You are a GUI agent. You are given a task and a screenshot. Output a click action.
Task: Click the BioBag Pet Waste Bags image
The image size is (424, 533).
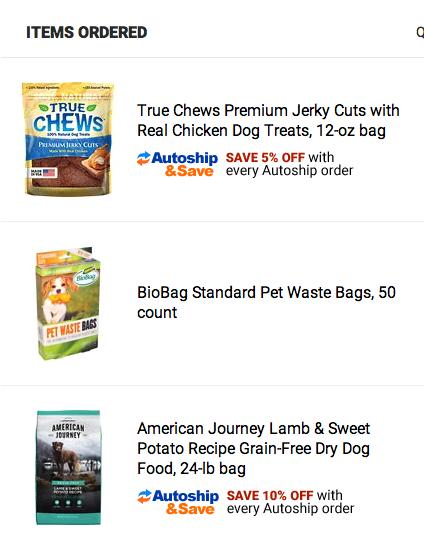(x=68, y=303)
